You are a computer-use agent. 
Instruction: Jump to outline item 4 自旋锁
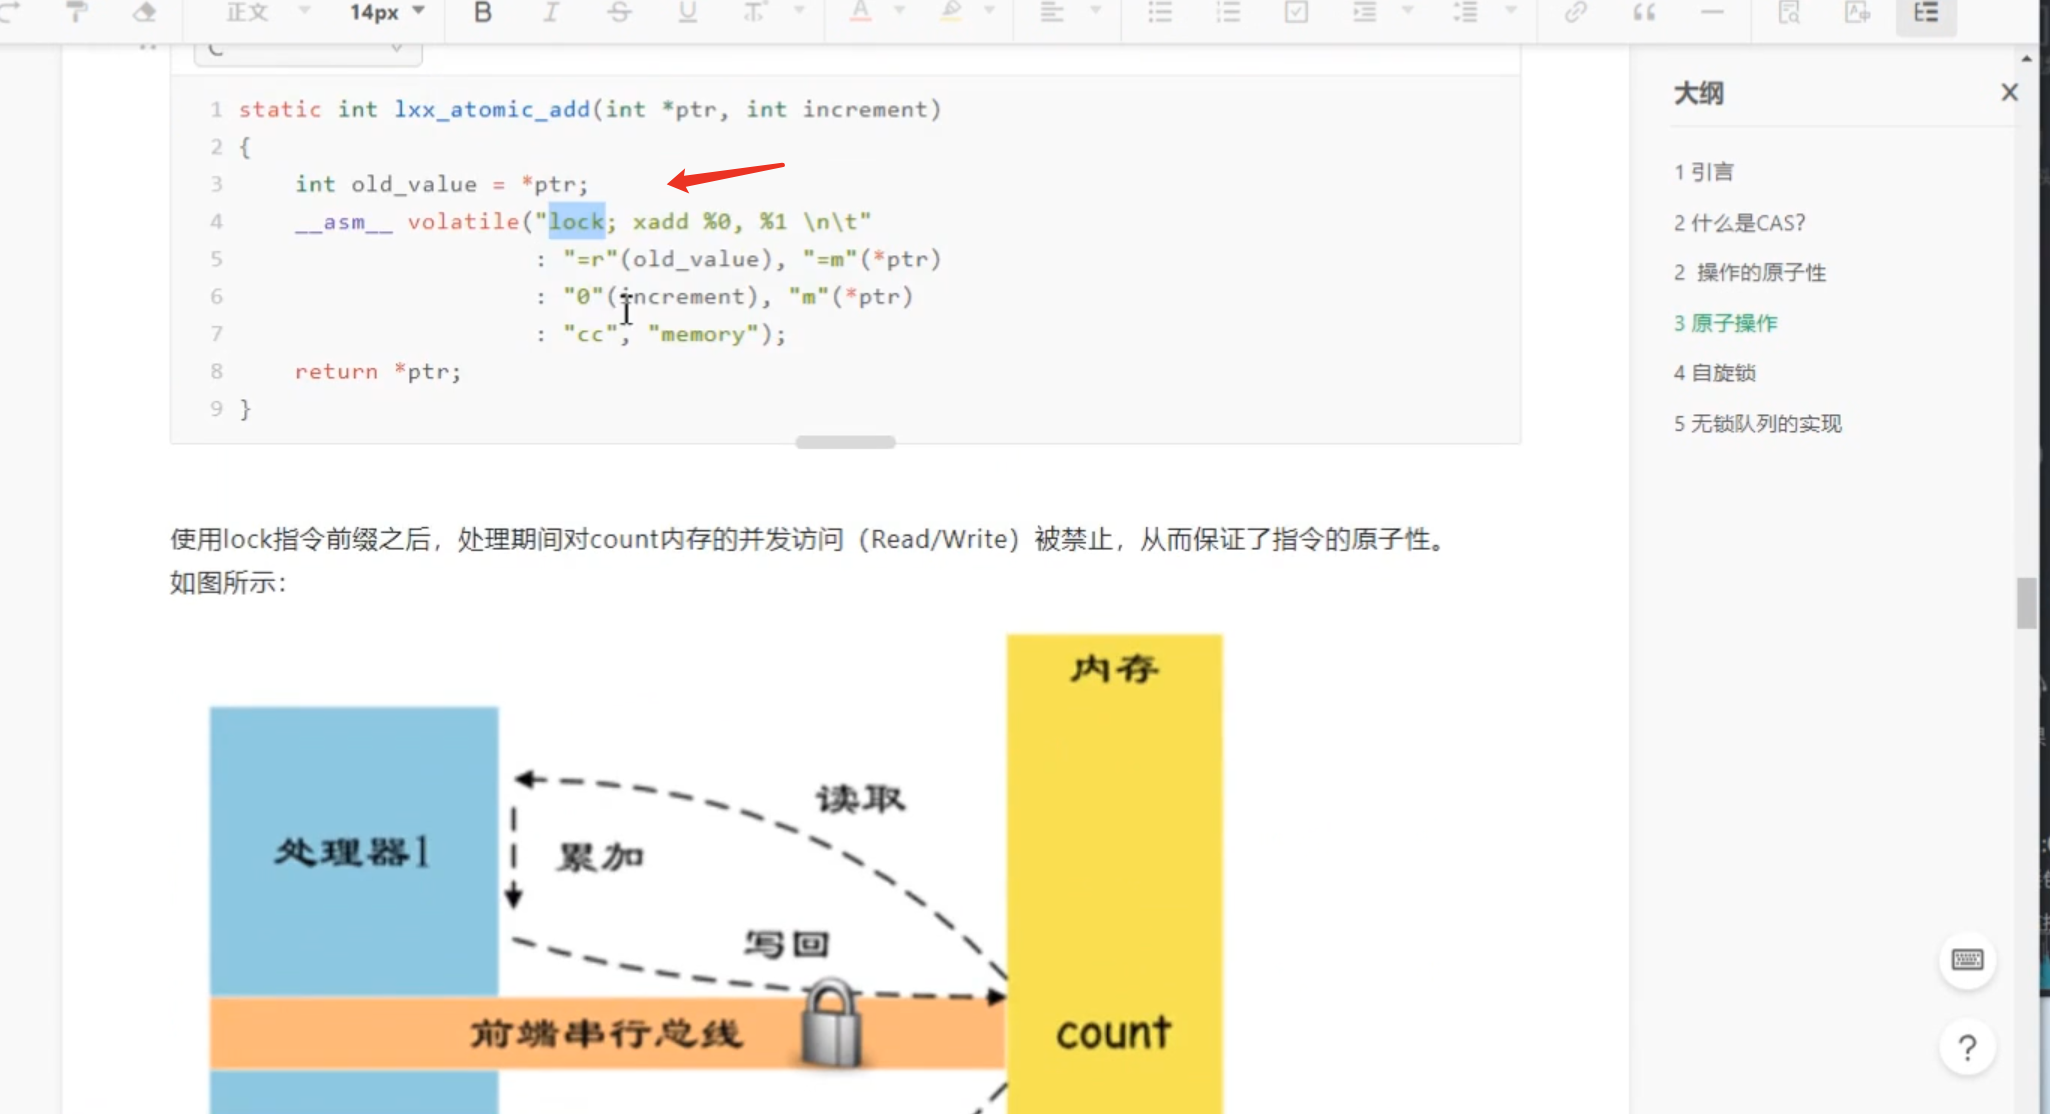point(1714,373)
